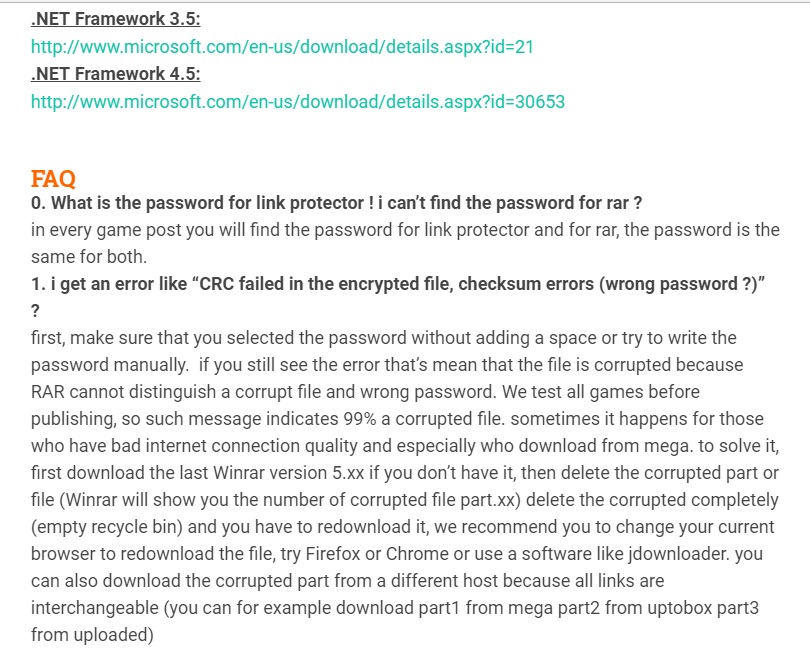Click the line starting "first, make sure that"

pyautogui.click(x=384, y=338)
